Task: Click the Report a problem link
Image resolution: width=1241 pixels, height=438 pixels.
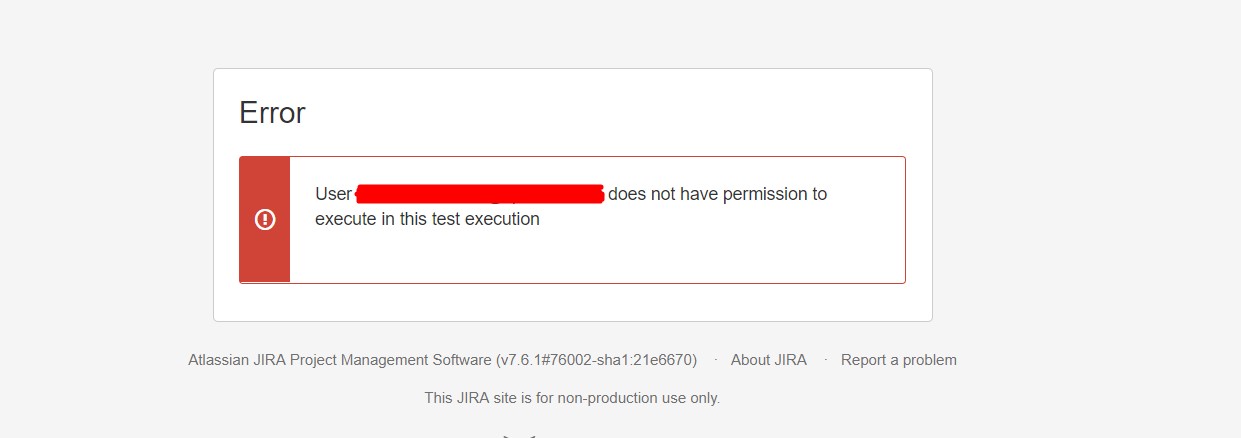Action: (898, 360)
